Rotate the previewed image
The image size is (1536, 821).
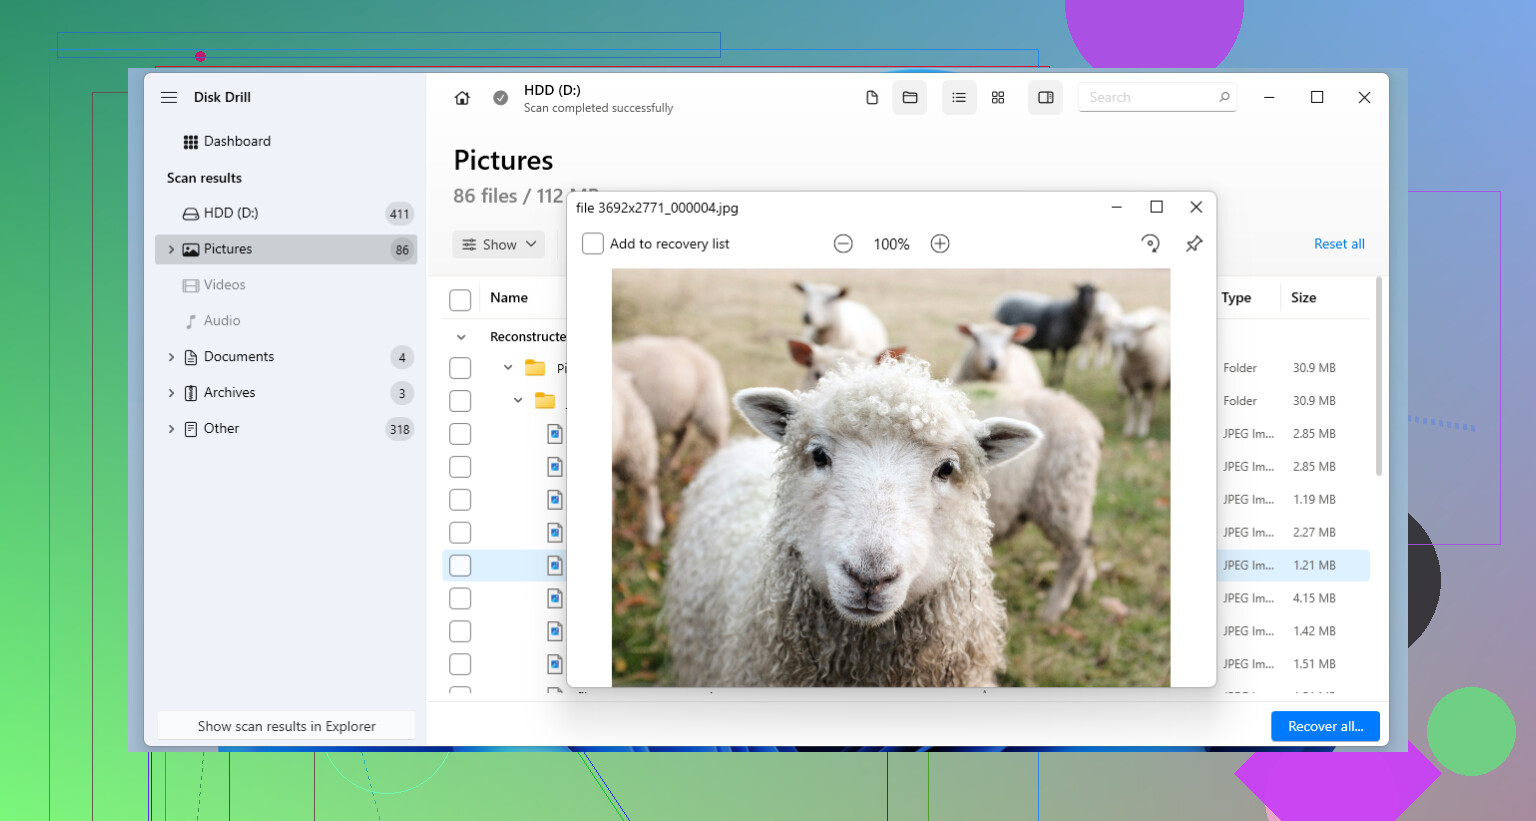[1150, 244]
